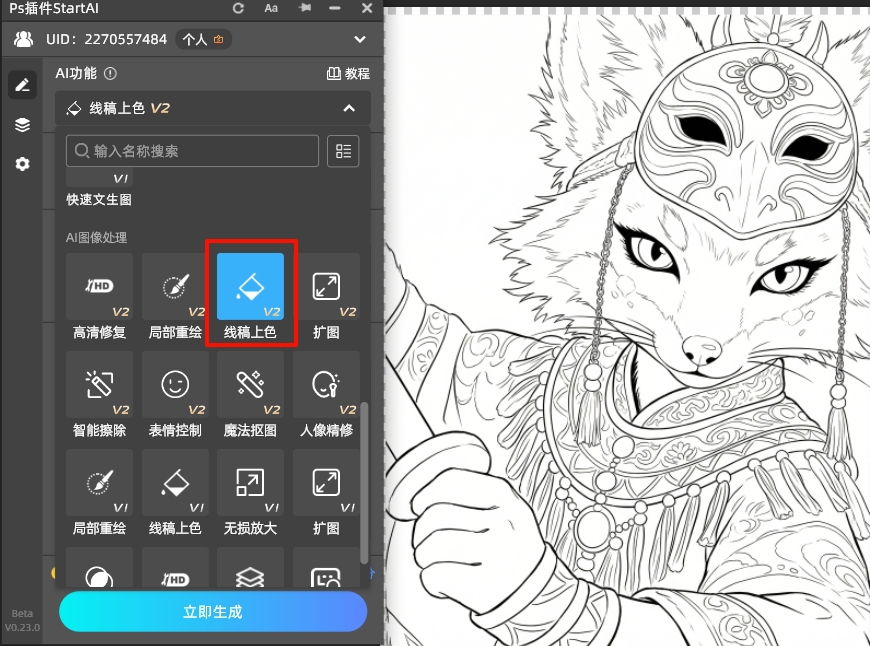Screen dimensions: 870x646
Task: Click the 立即生成 generate button
Action: [213, 612]
